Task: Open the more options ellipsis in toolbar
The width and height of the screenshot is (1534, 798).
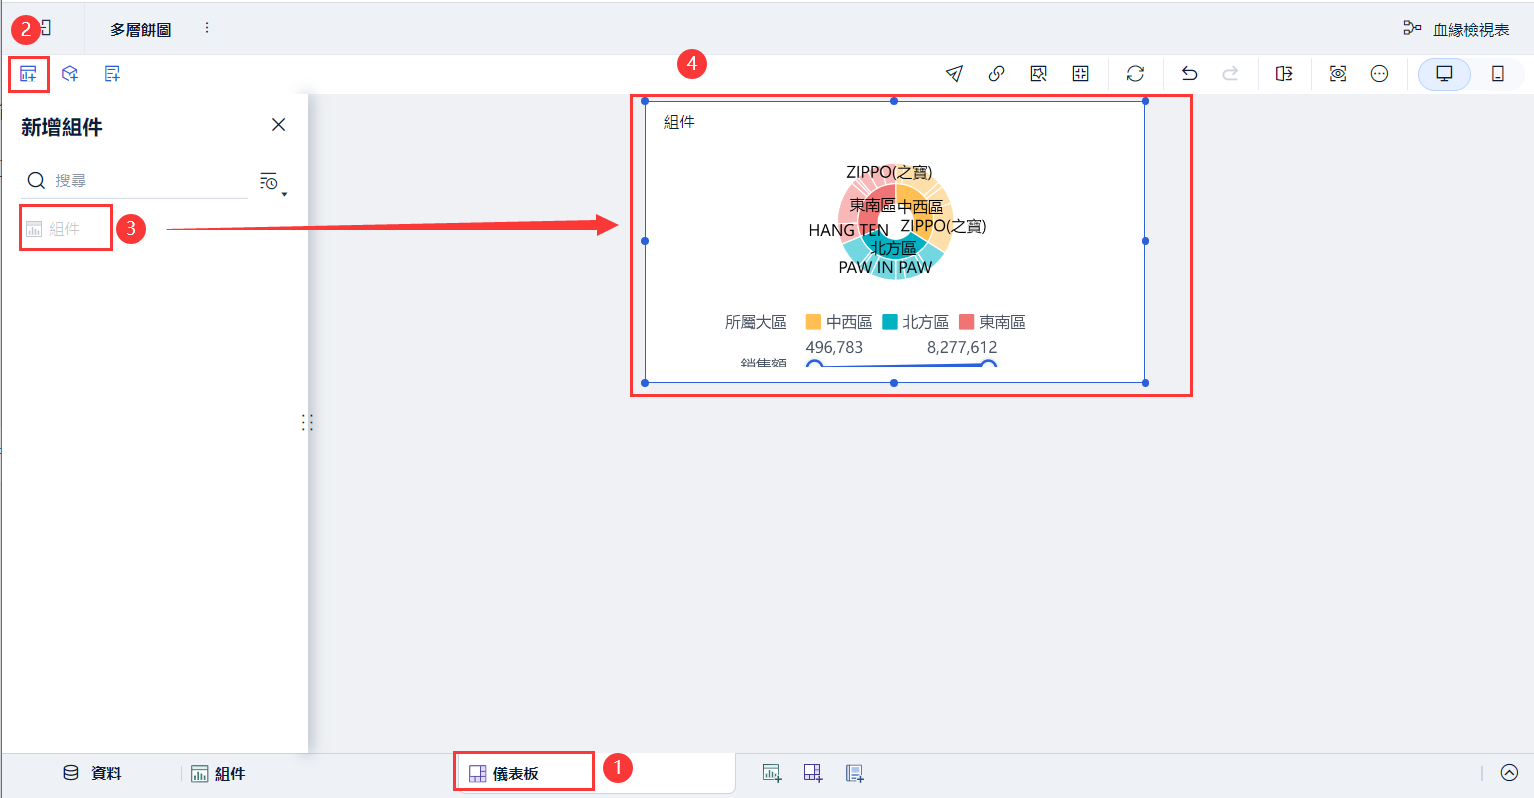Action: (x=1379, y=74)
